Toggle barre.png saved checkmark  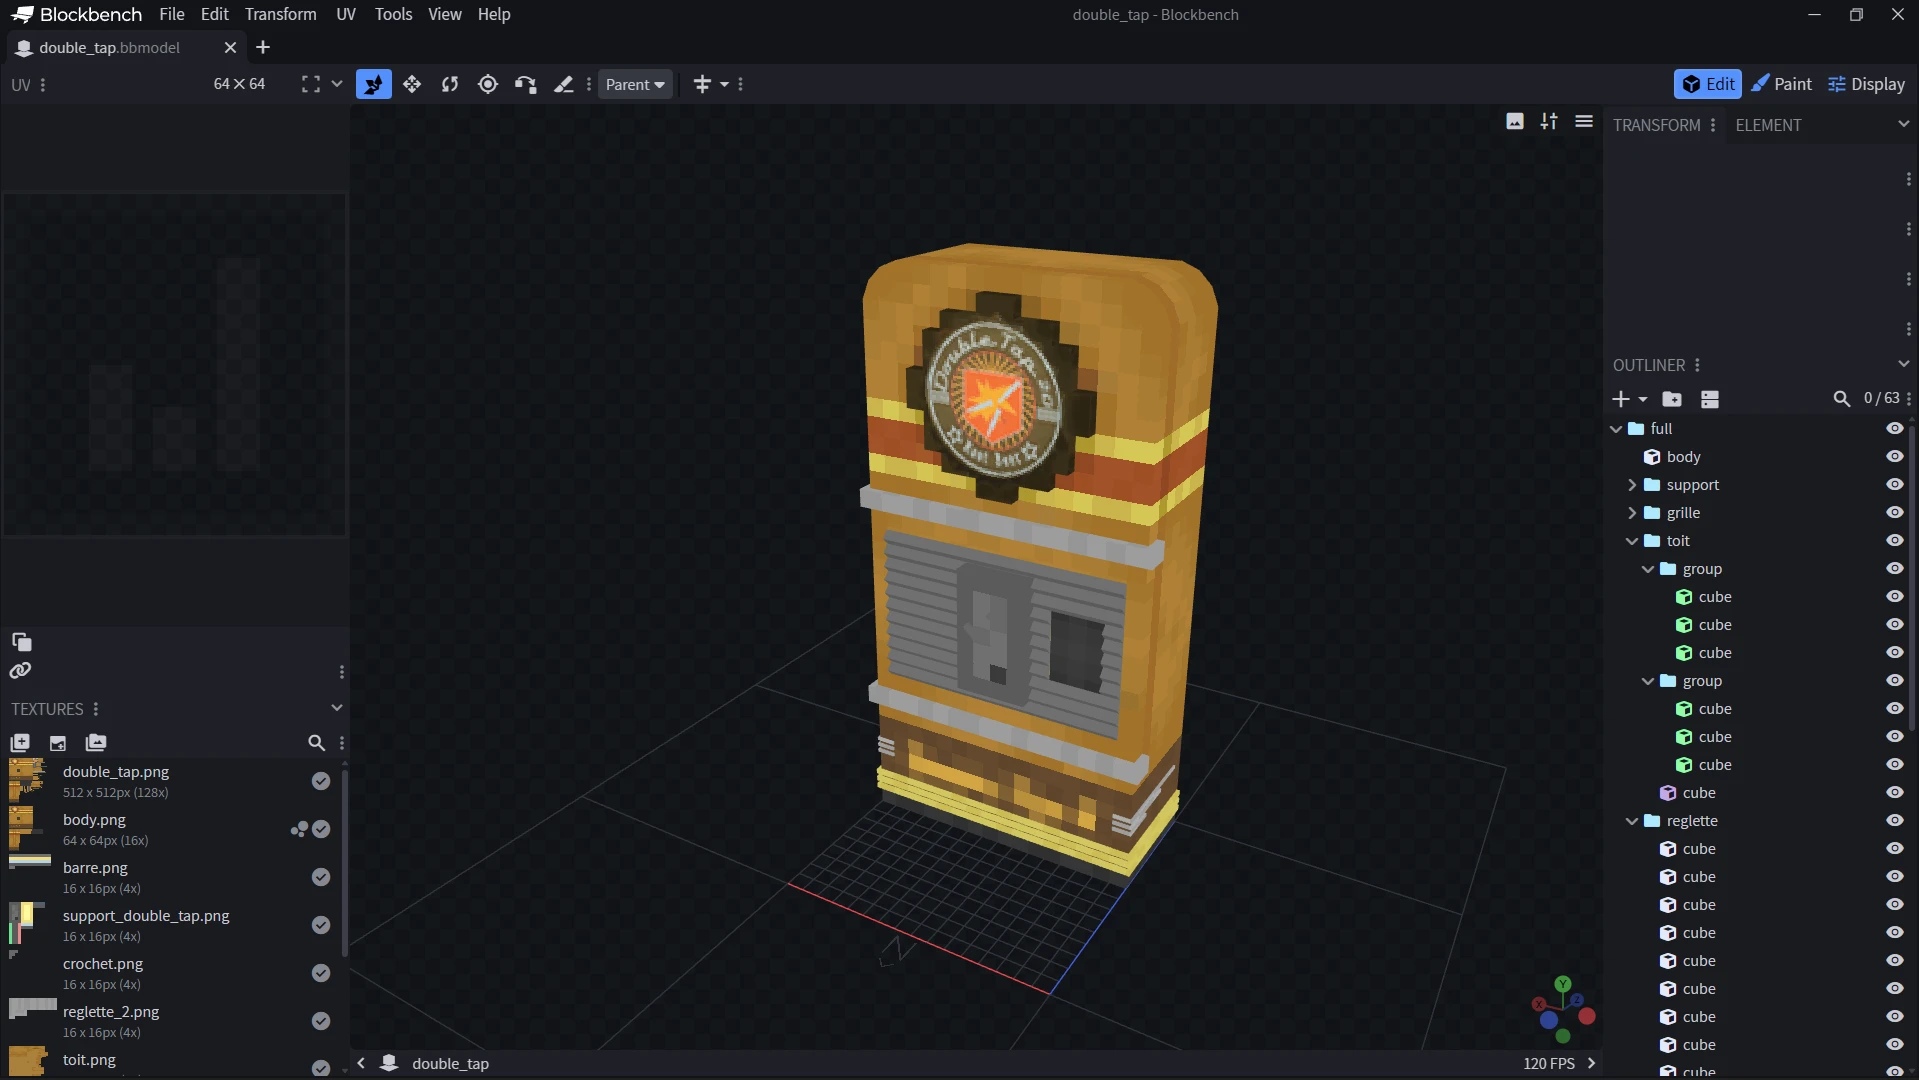(x=321, y=877)
